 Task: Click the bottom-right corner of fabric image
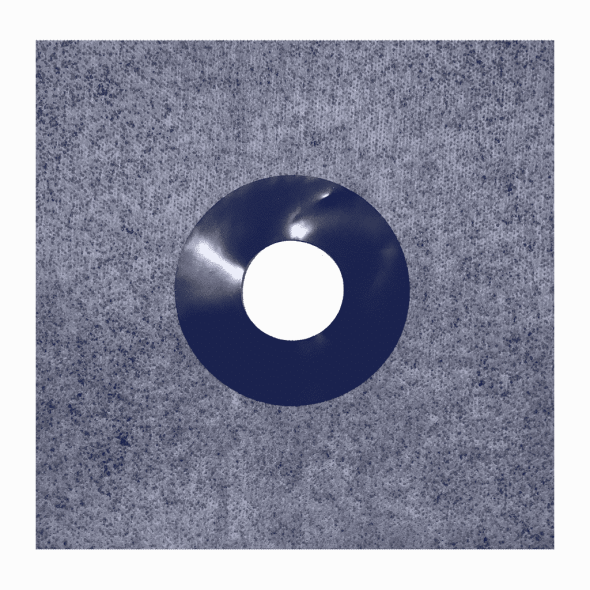click(x=553, y=548)
